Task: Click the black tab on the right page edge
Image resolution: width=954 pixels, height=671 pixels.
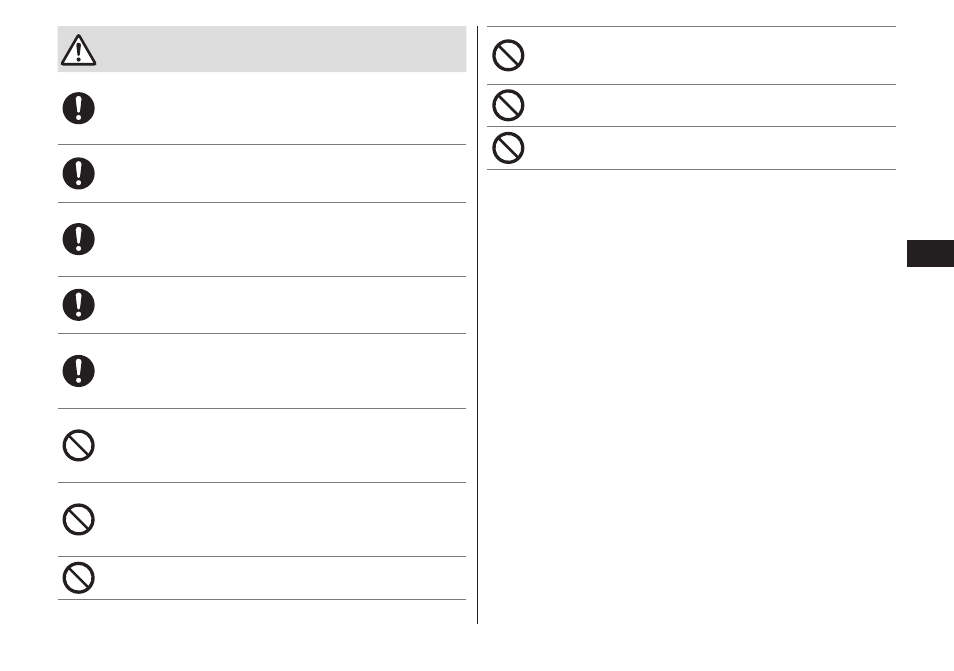Action: point(930,254)
